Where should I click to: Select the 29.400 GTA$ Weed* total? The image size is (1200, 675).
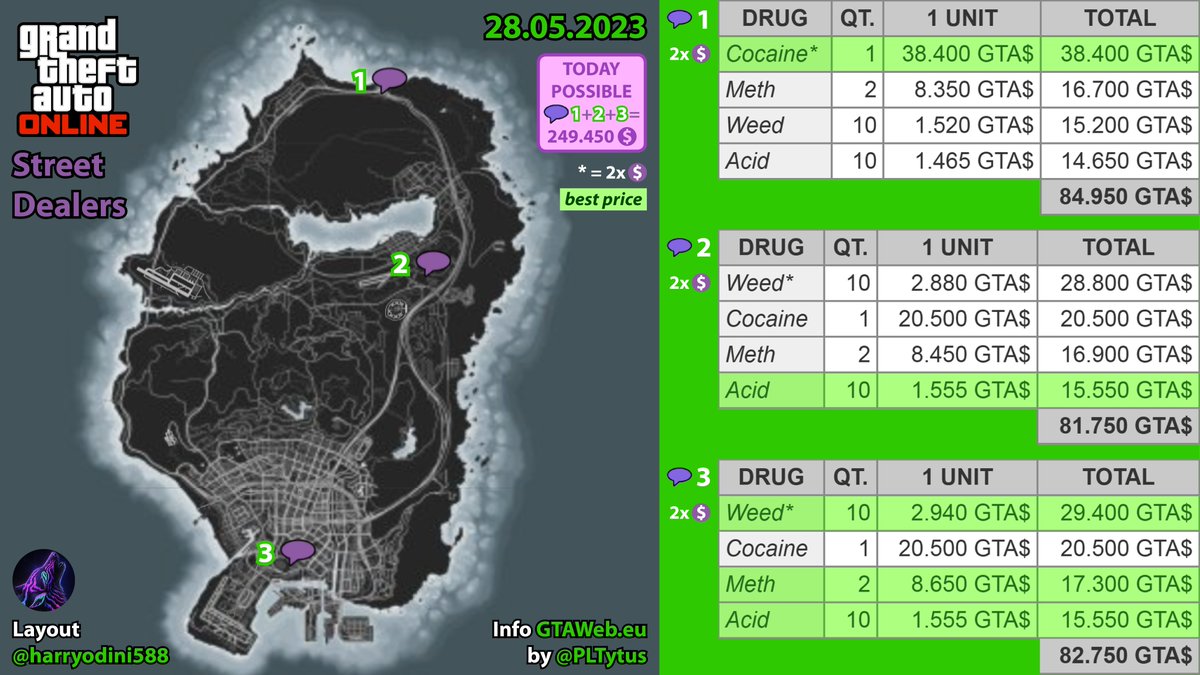pos(1118,513)
